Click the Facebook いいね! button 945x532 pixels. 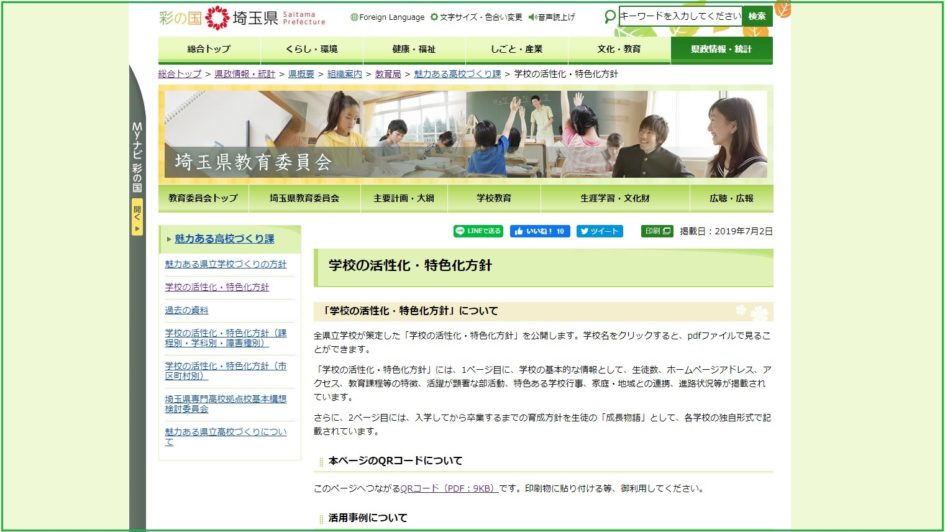point(539,231)
